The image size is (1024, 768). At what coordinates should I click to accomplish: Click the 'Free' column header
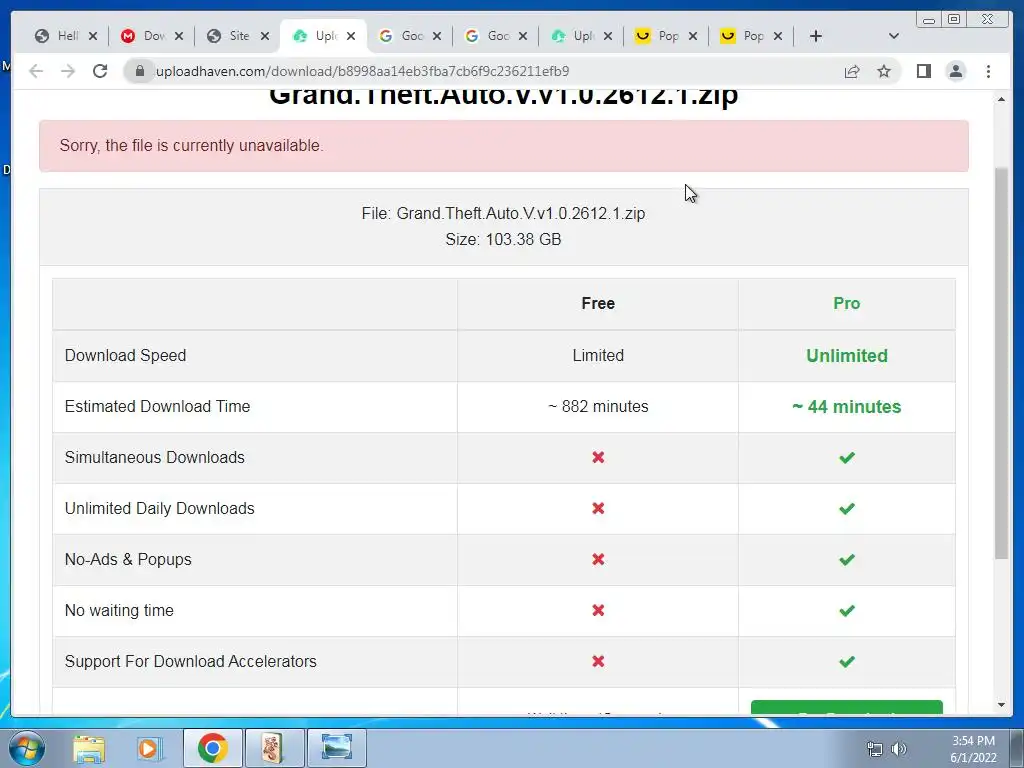tap(598, 304)
